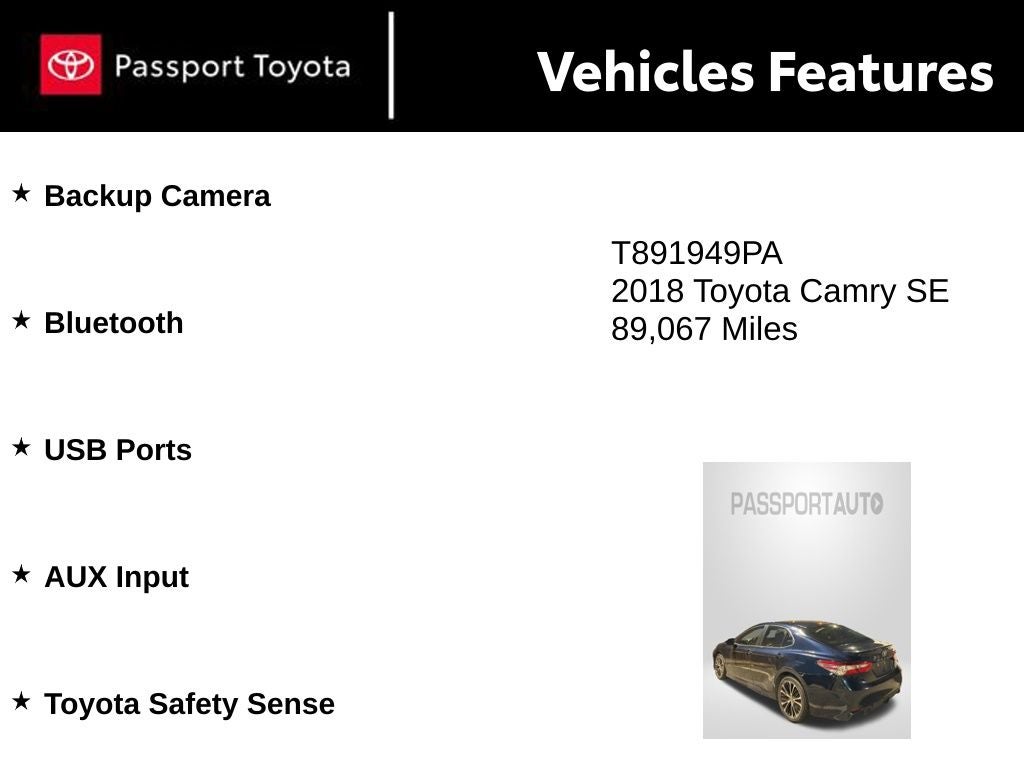This screenshot has height=768, width=1024.
Task: Click the dark blue Camry in the photo
Action: pos(807,665)
